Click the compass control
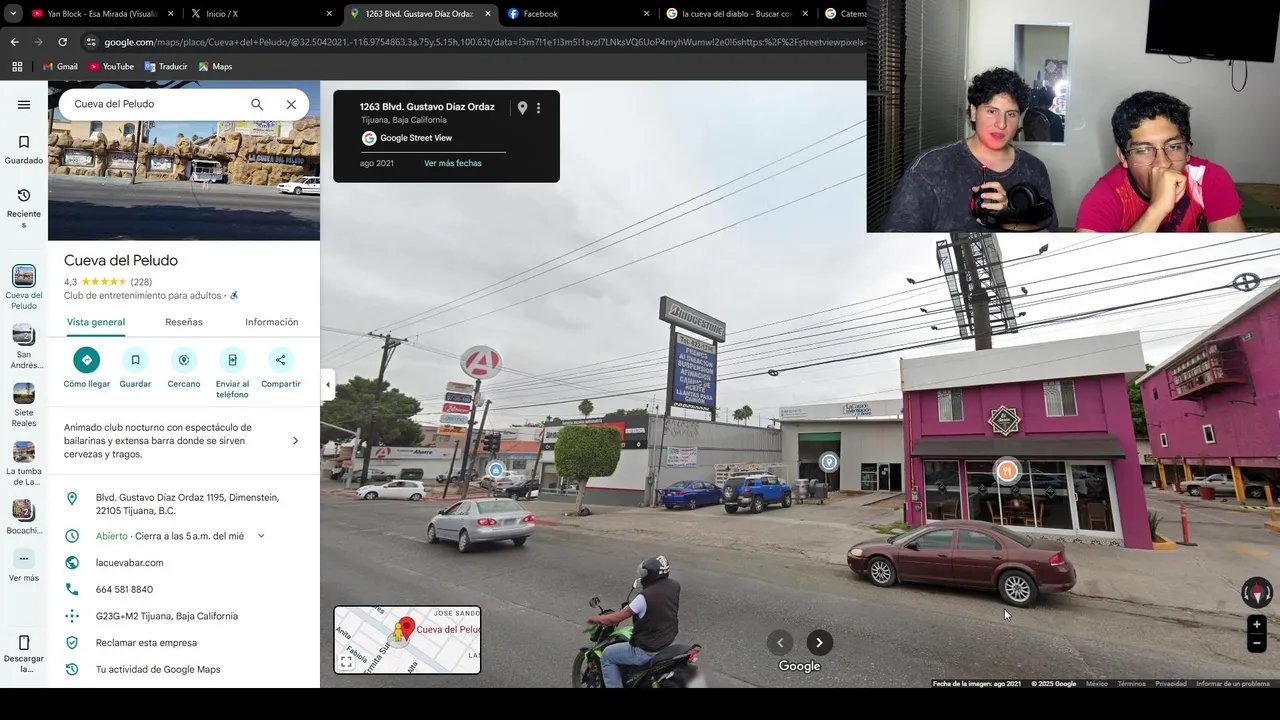Viewport: 1280px width, 720px height. [x=1257, y=593]
